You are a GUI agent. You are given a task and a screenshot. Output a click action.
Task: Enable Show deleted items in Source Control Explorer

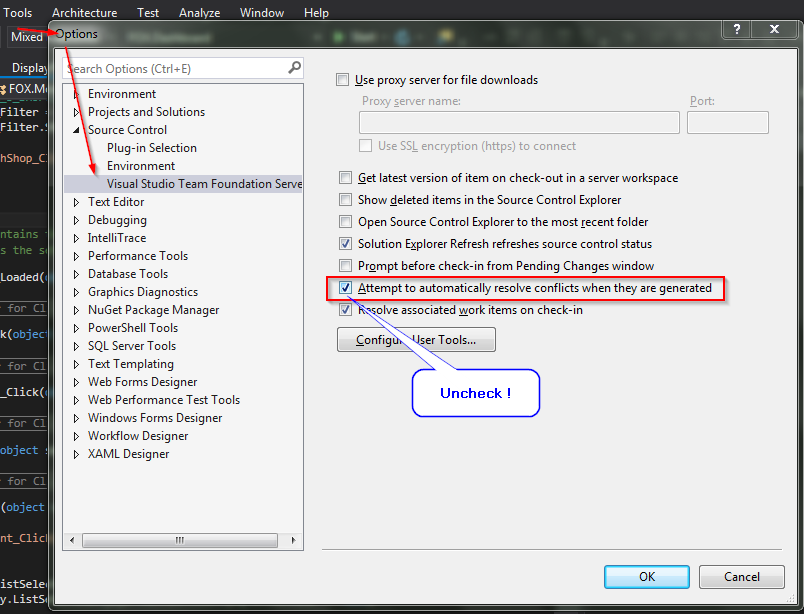pyautogui.click(x=346, y=200)
